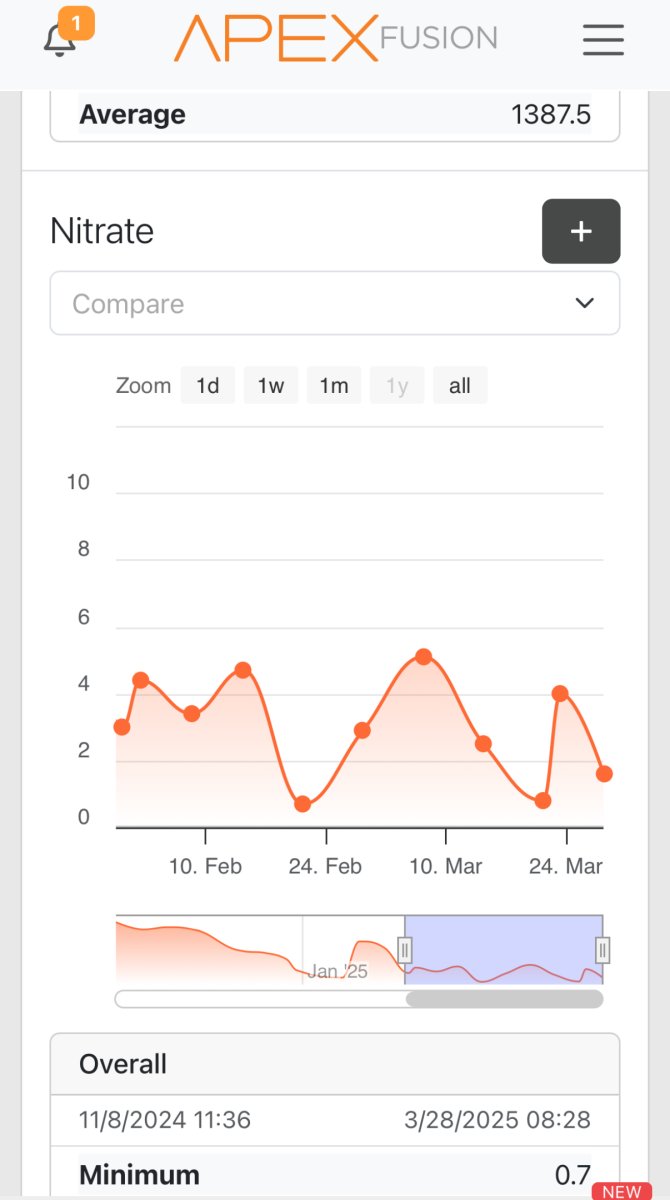Click the highlighted navigator selection range
The image size is (670, 1200).
504,949
